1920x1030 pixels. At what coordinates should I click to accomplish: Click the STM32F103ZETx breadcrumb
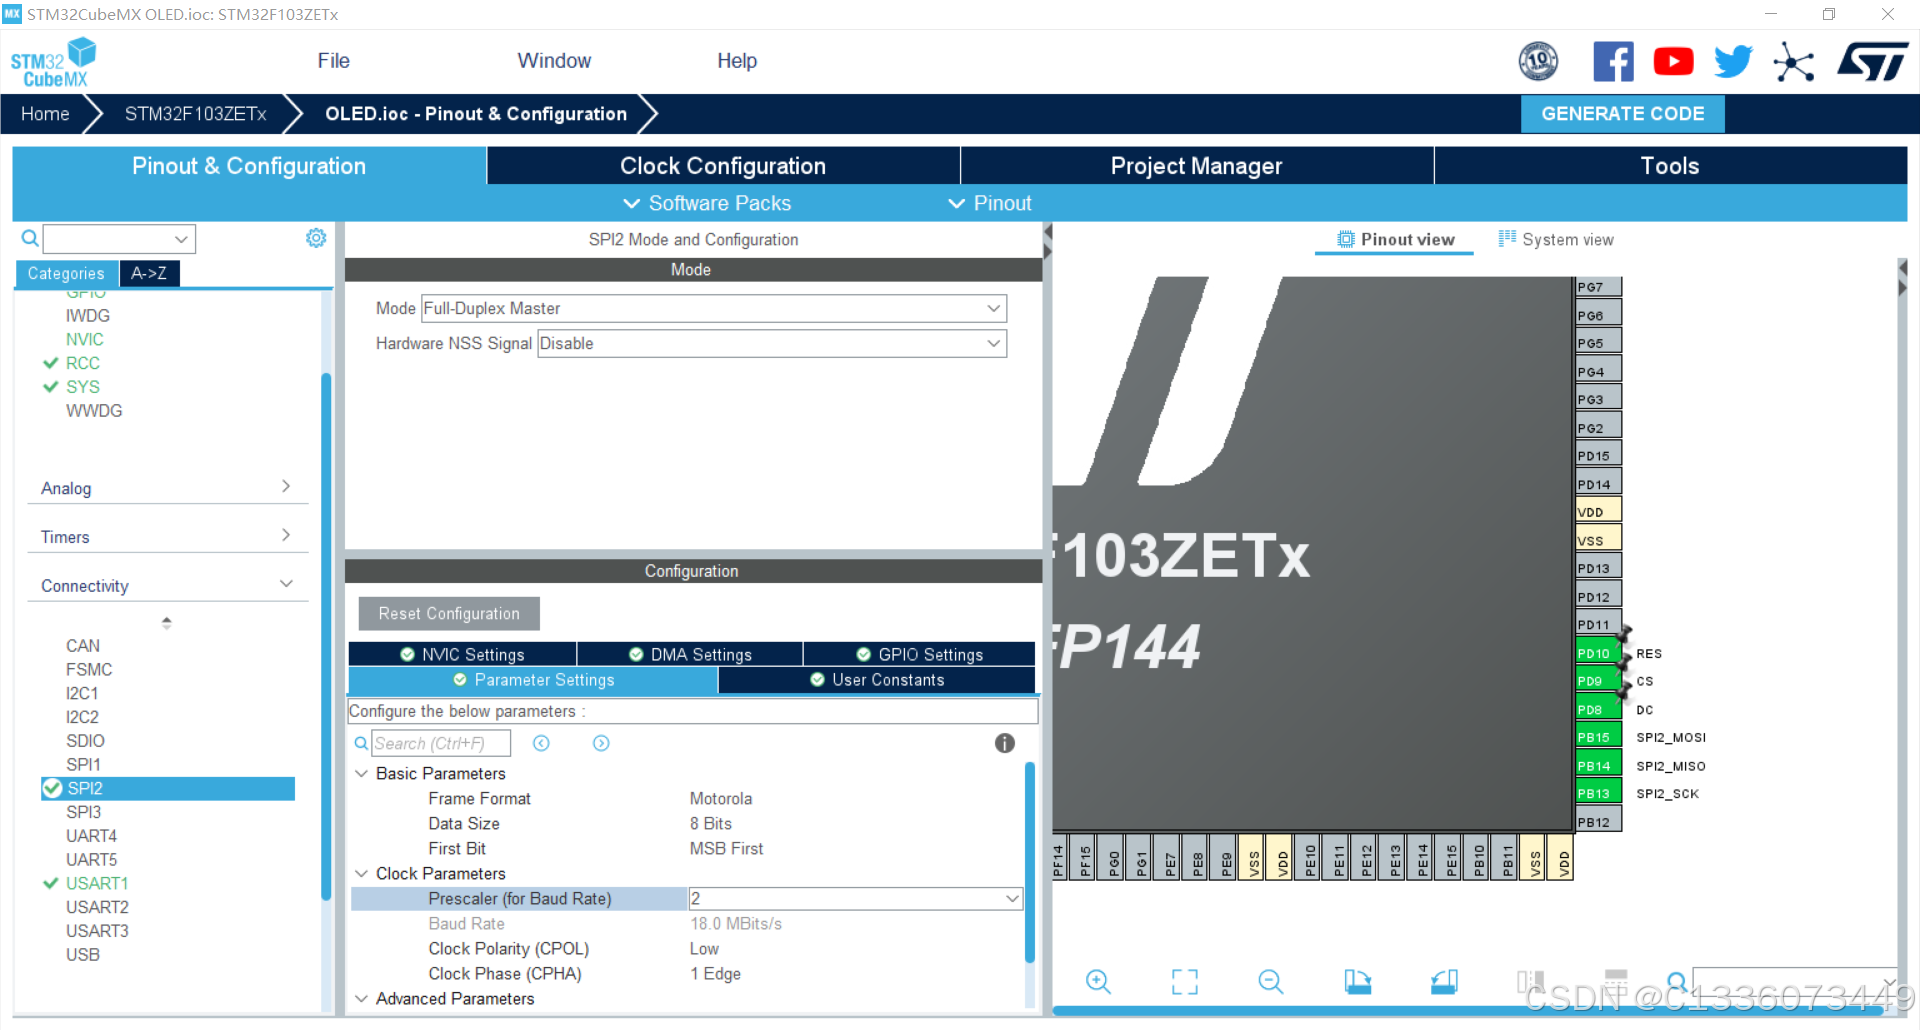point(196,114)
